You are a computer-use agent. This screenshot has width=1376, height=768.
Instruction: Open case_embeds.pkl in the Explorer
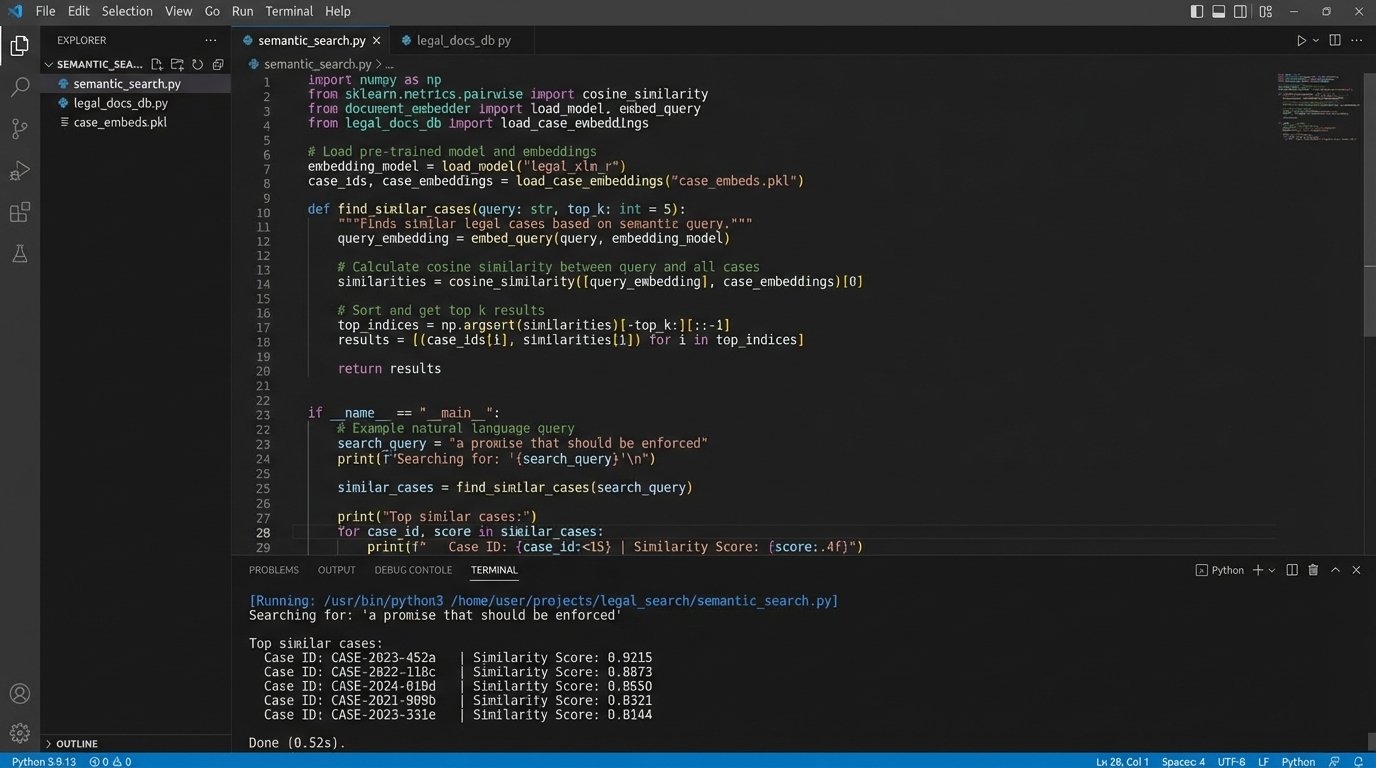coord(119,122)
